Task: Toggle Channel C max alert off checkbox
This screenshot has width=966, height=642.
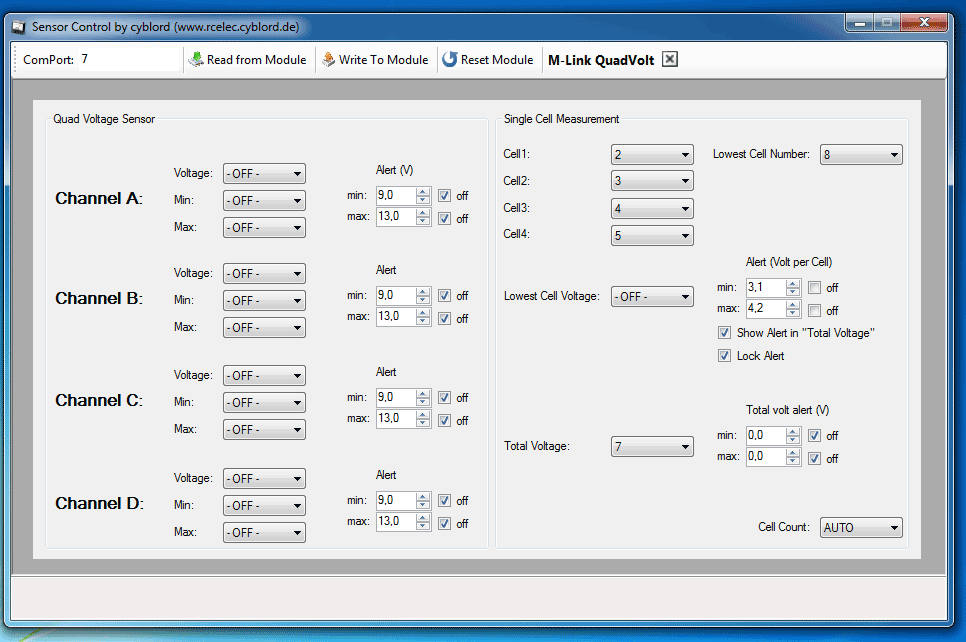Action: tap(444, 420)
